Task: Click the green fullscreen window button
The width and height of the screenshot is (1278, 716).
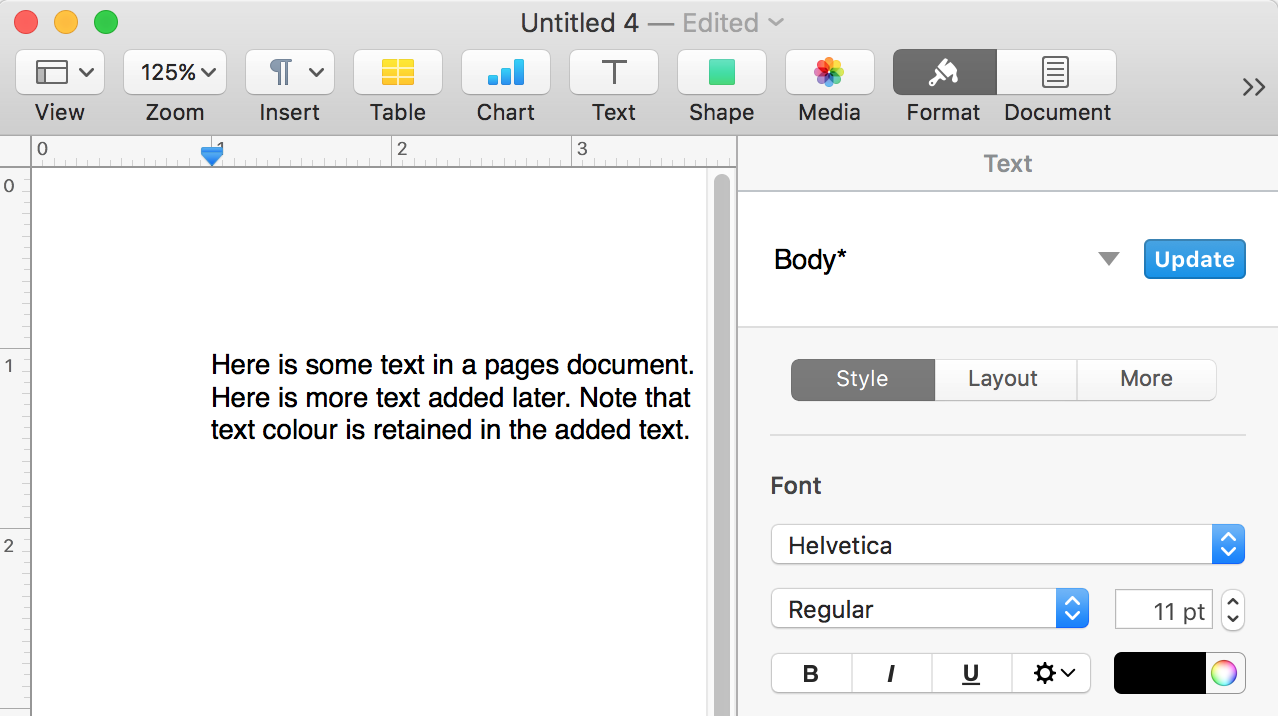Action: [x=105, y=21]
